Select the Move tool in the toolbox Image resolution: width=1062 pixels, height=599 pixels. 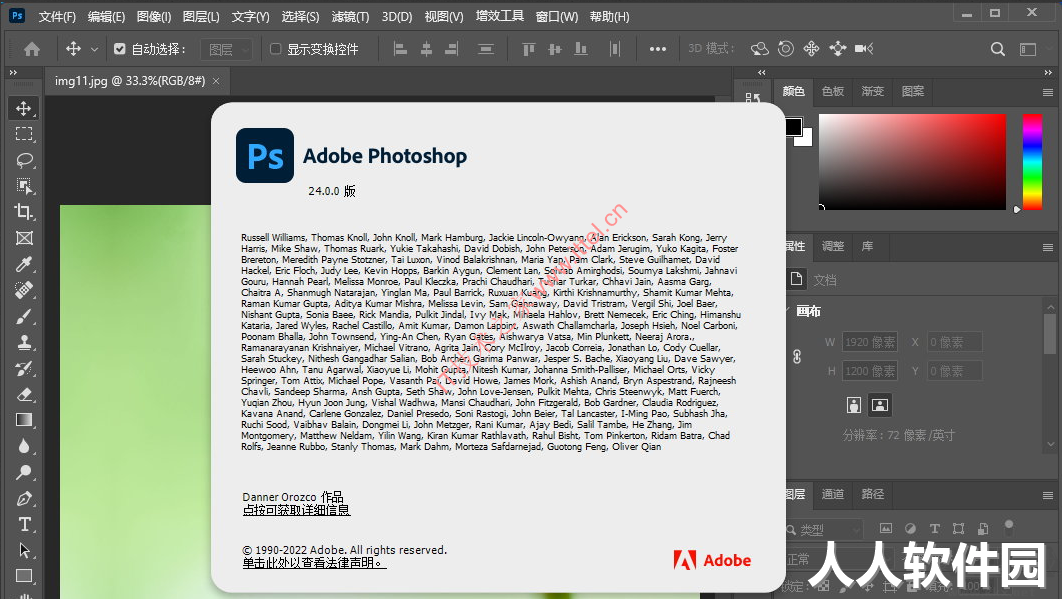pyautogui.click(x=24, y=108)
